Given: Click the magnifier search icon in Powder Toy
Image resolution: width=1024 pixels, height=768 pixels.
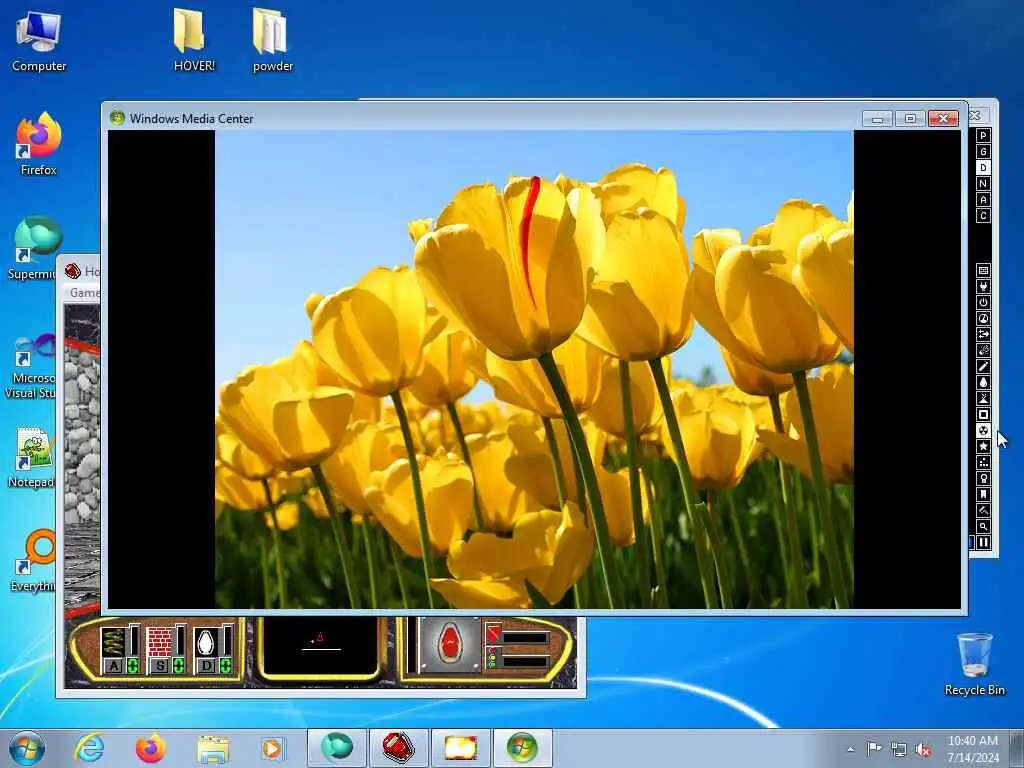Looking at the screenshot, I should pyautogui.click(x=983, y=526).
